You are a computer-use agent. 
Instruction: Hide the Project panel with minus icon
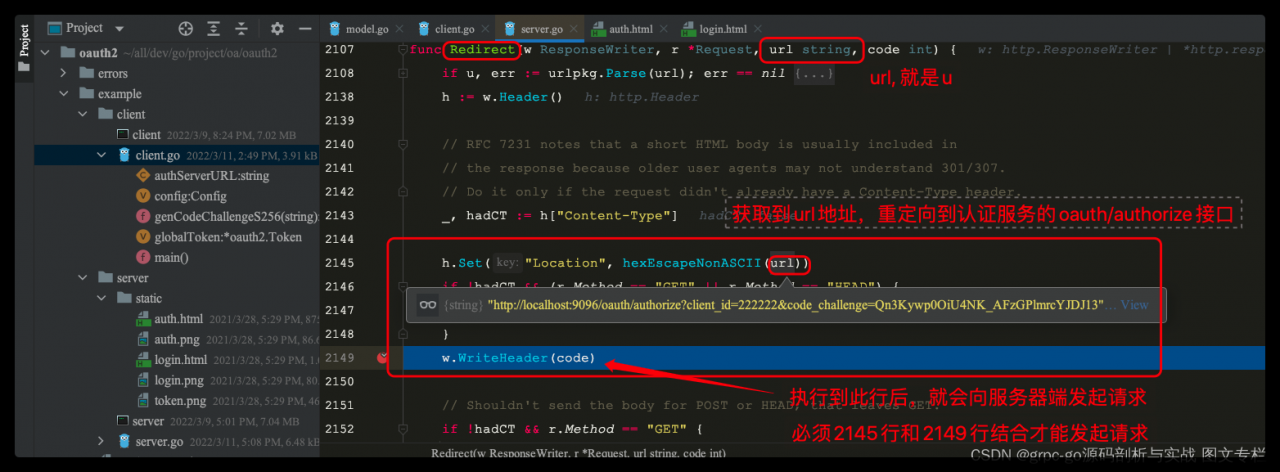click(304, 29)
